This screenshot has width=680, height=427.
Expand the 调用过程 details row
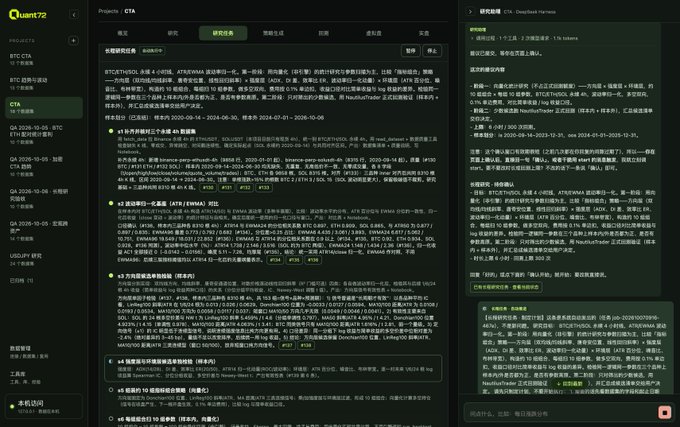click(x=524, y=38)
